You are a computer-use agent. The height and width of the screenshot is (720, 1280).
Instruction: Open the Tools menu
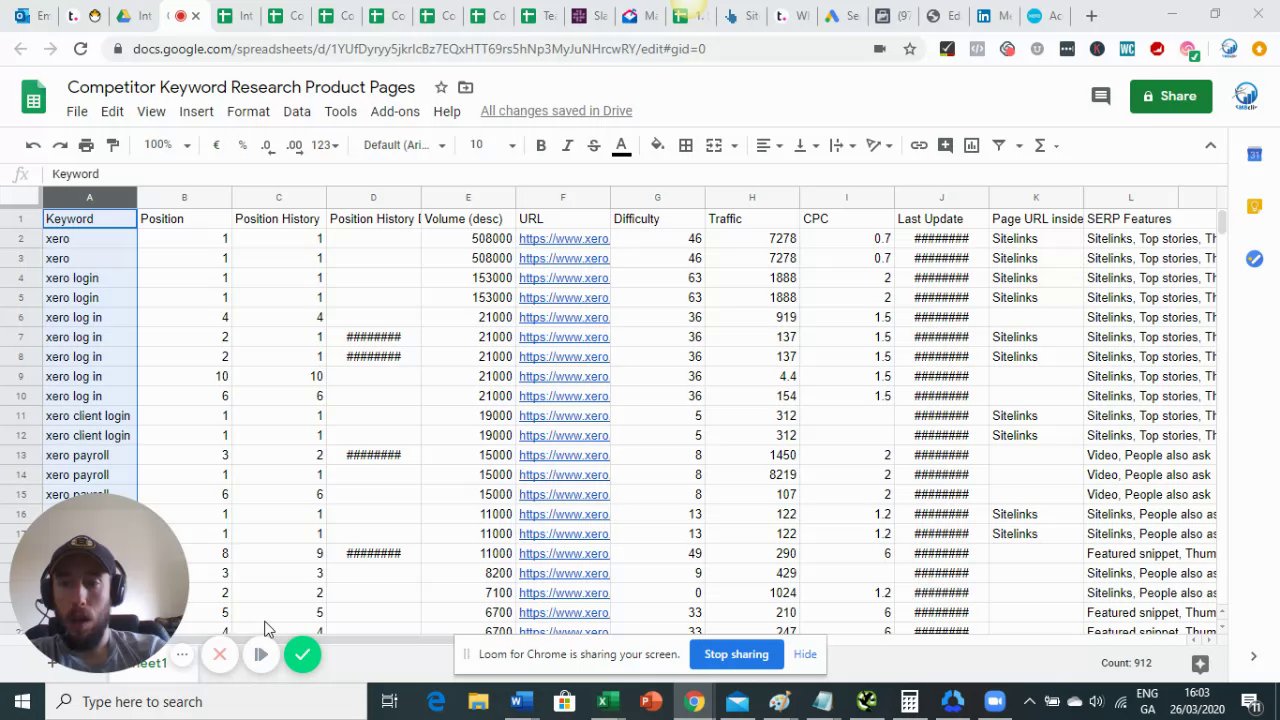click(x=340, y=111)
